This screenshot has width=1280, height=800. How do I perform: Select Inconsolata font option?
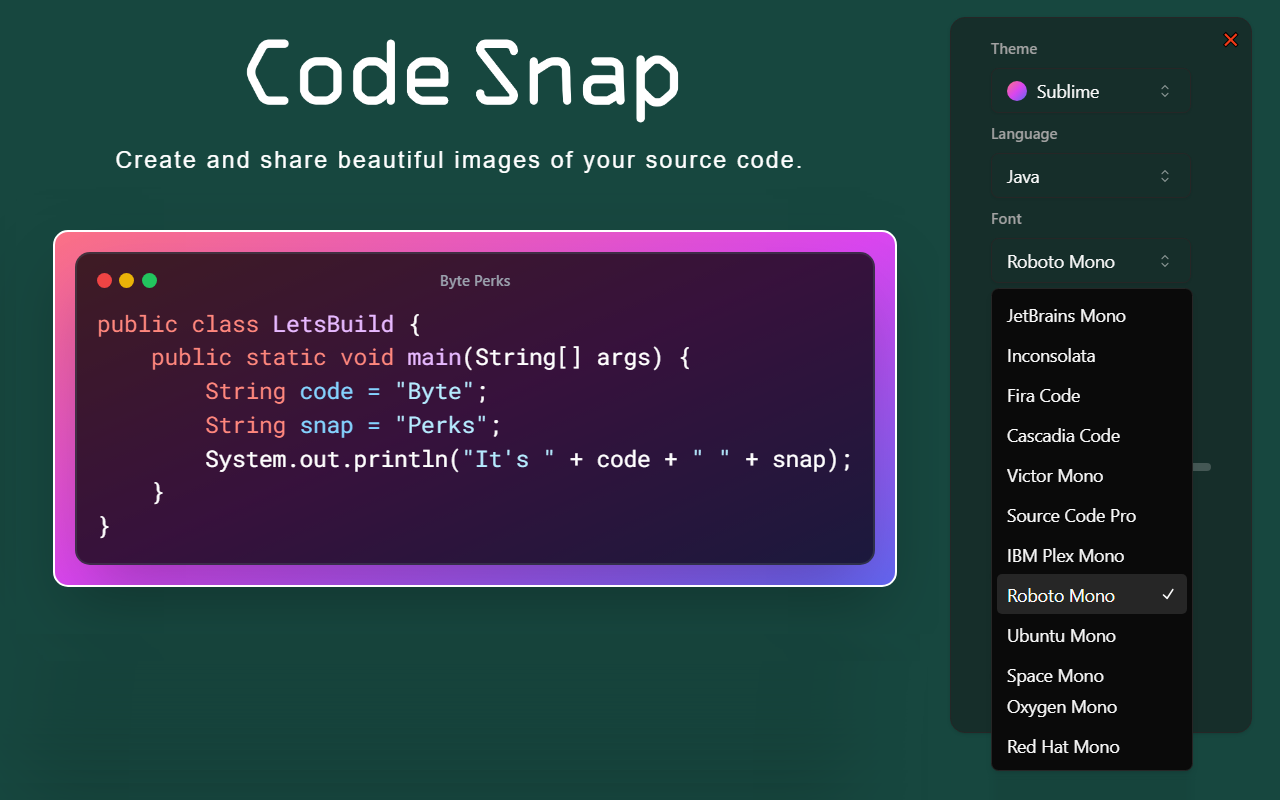(1092, 355)
